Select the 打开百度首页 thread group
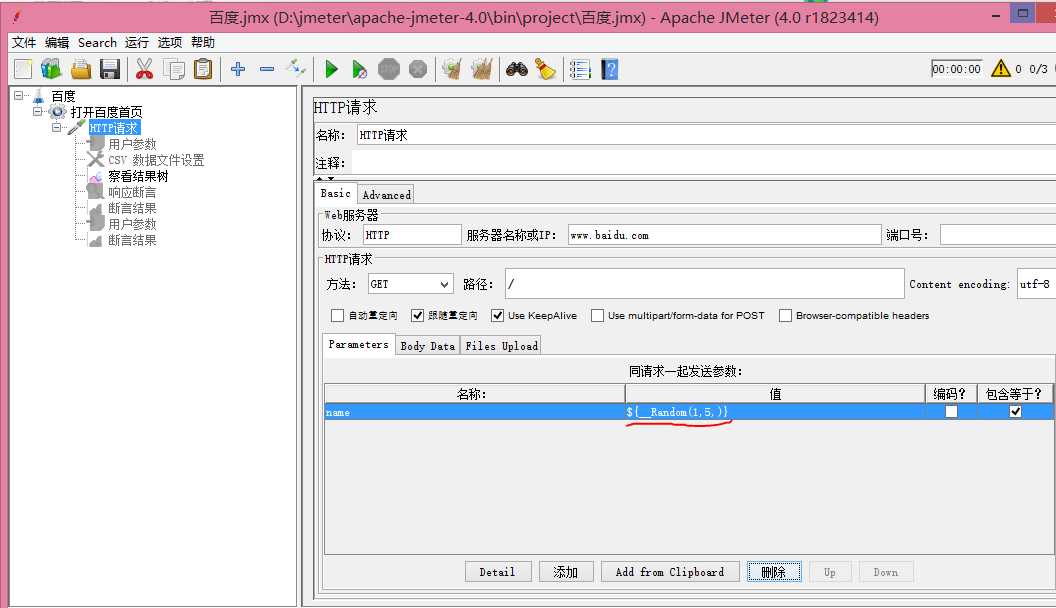Viewport: 1056px width, 608px height. [x=106, y=112]
